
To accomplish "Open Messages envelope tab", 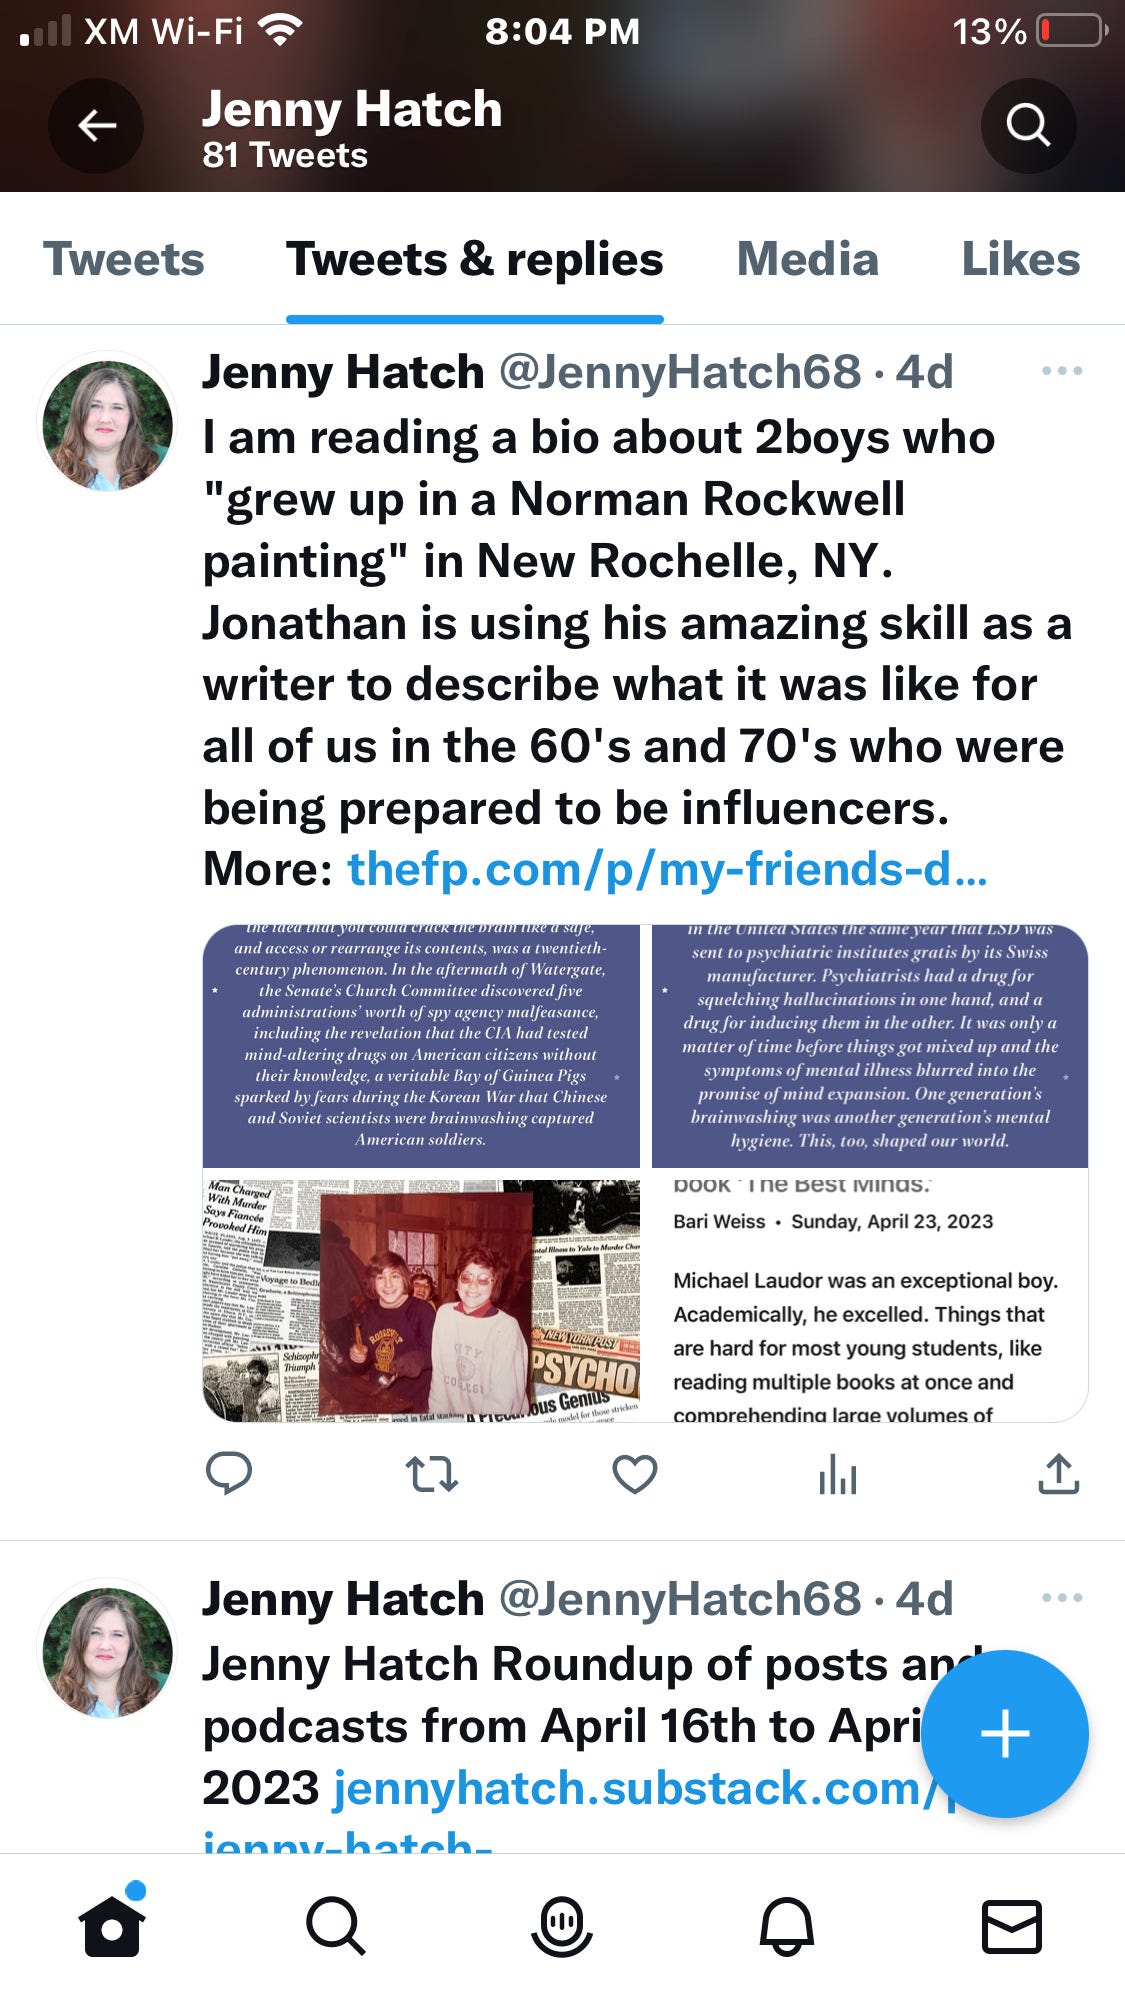I will (x=1012, y=1926).
